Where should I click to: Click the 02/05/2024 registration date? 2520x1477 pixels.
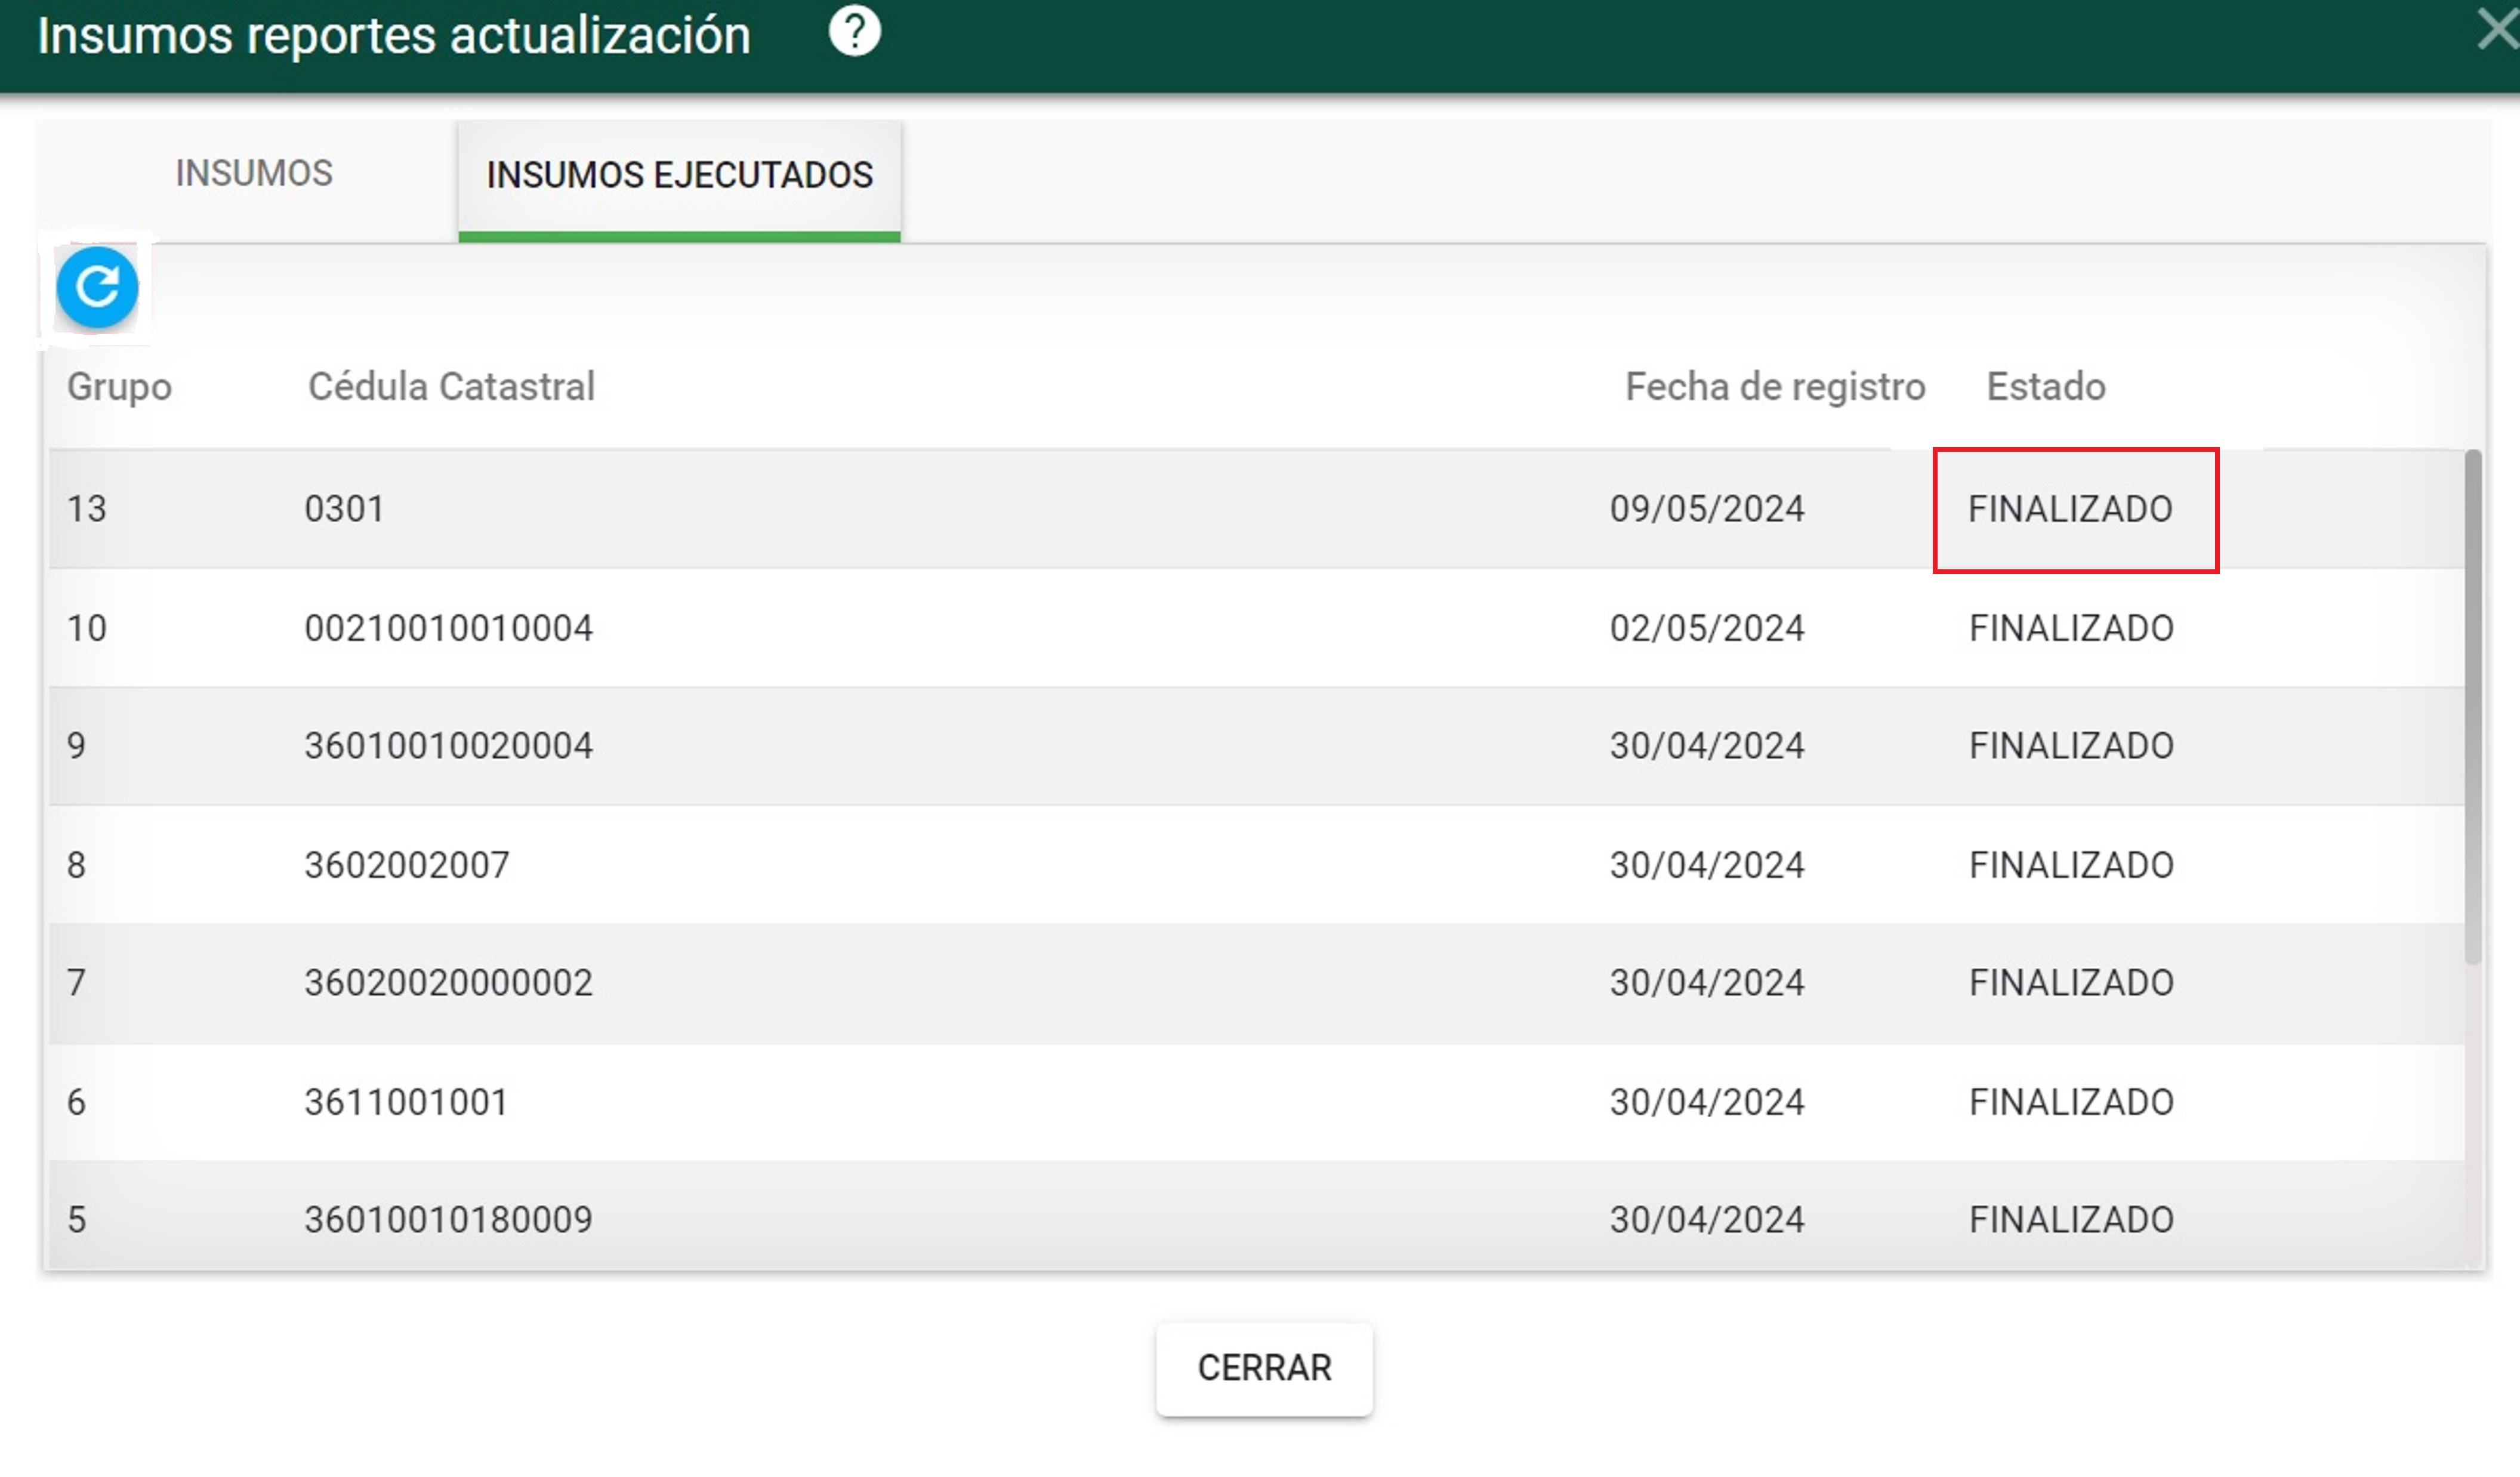point(1706,628)
